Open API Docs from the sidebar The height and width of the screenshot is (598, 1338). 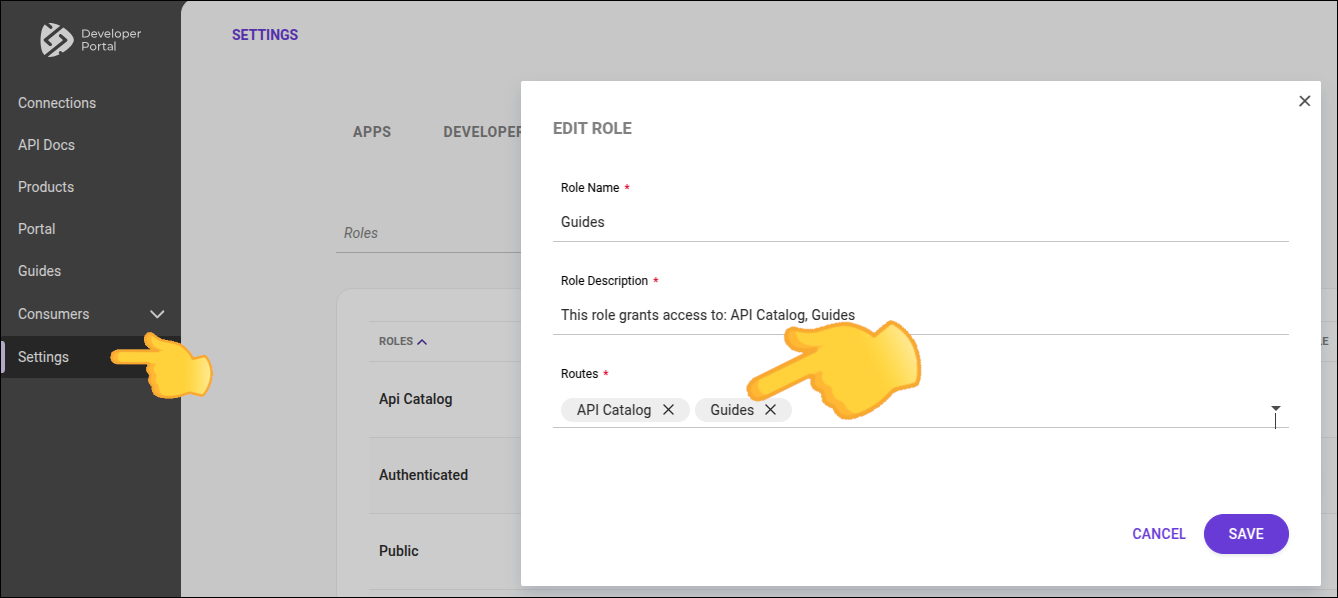(46, 144)
